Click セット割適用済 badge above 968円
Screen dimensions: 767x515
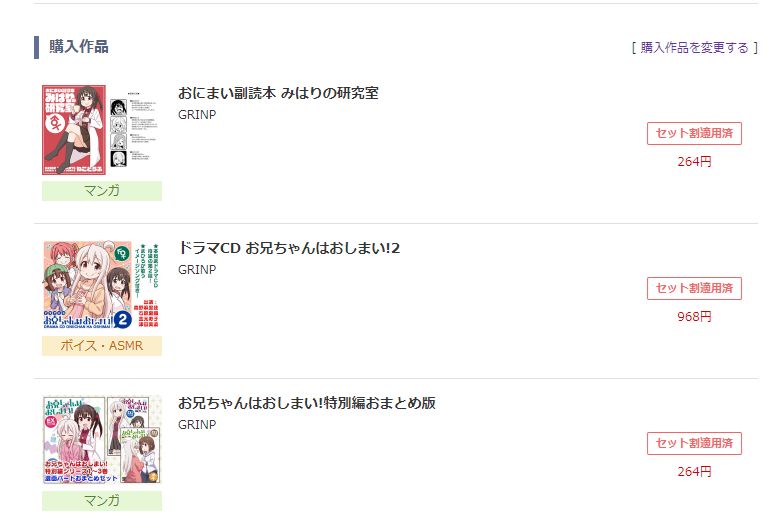pyautogui.click(x=694, y=289)
